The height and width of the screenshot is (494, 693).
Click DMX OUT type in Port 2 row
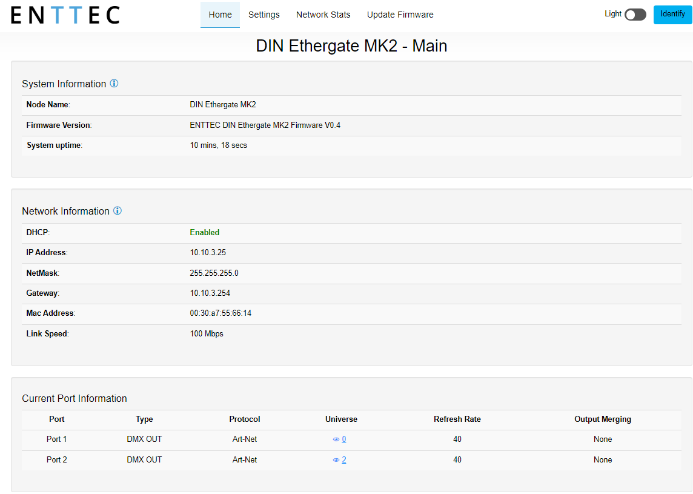click(144, 460)
